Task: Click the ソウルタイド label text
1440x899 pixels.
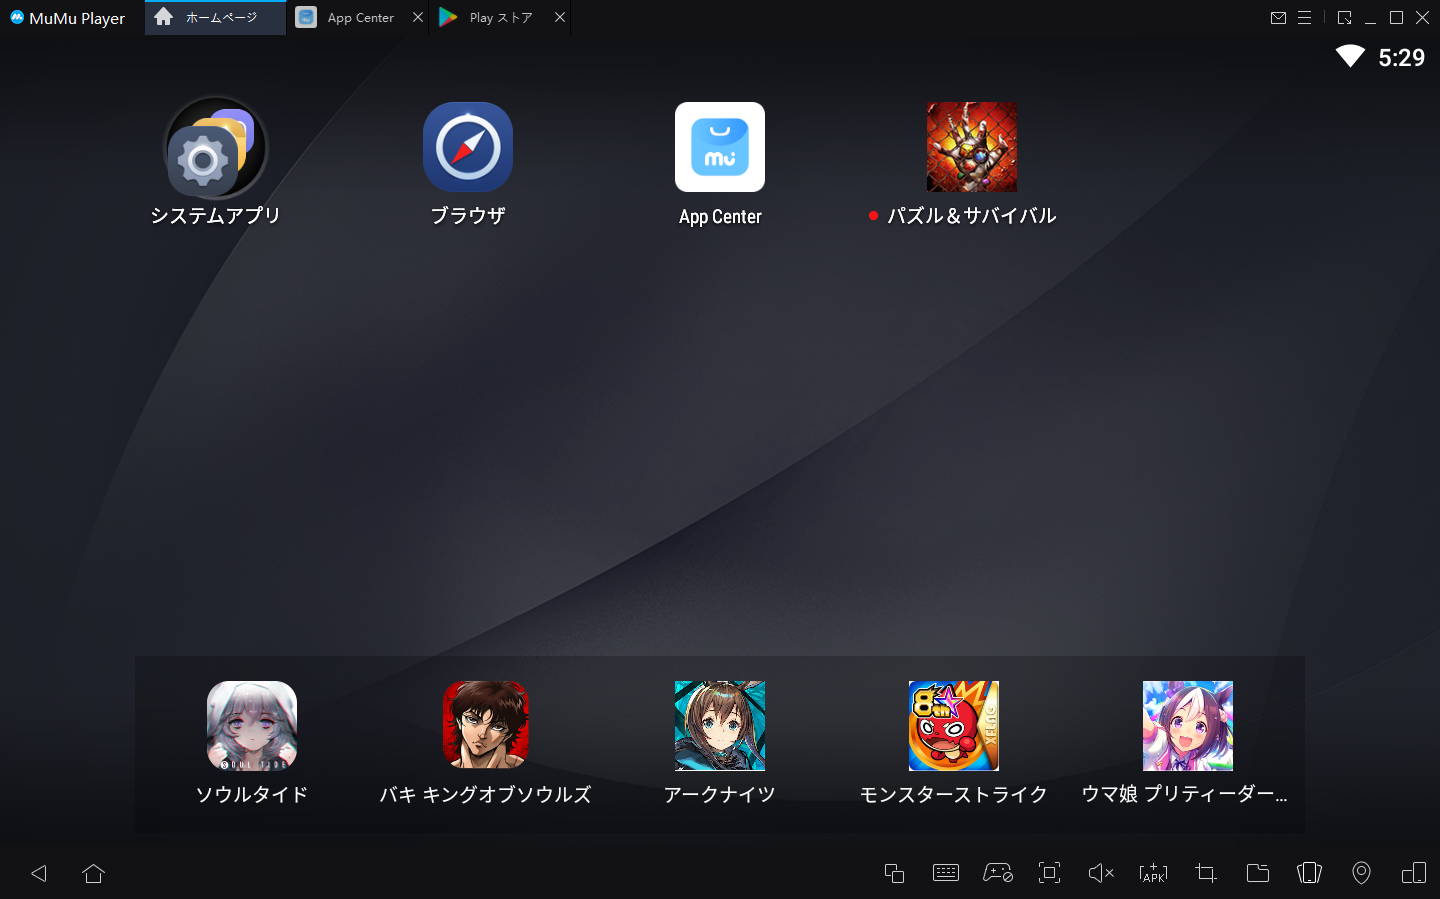Action: coord(252,794)
